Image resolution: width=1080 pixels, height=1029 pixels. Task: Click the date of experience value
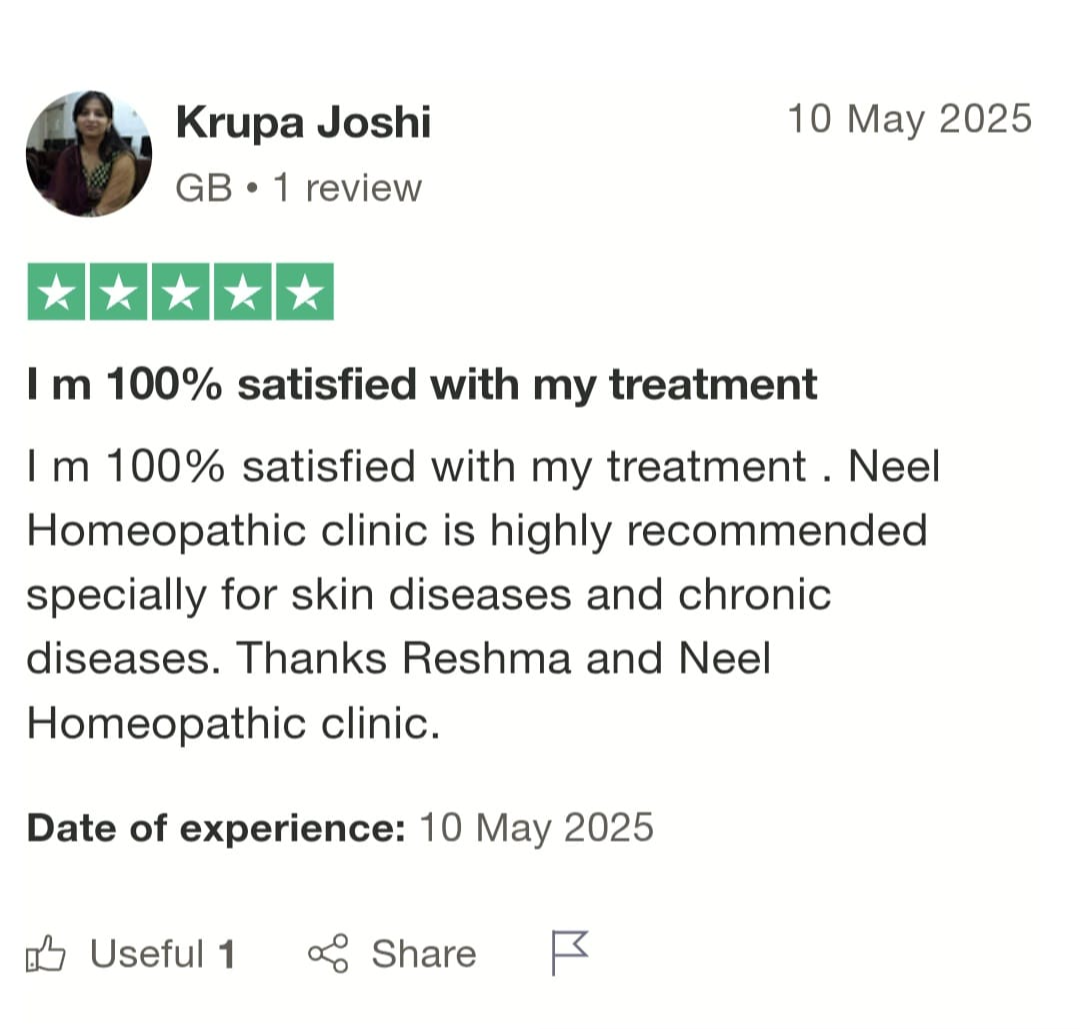[536, 828]
